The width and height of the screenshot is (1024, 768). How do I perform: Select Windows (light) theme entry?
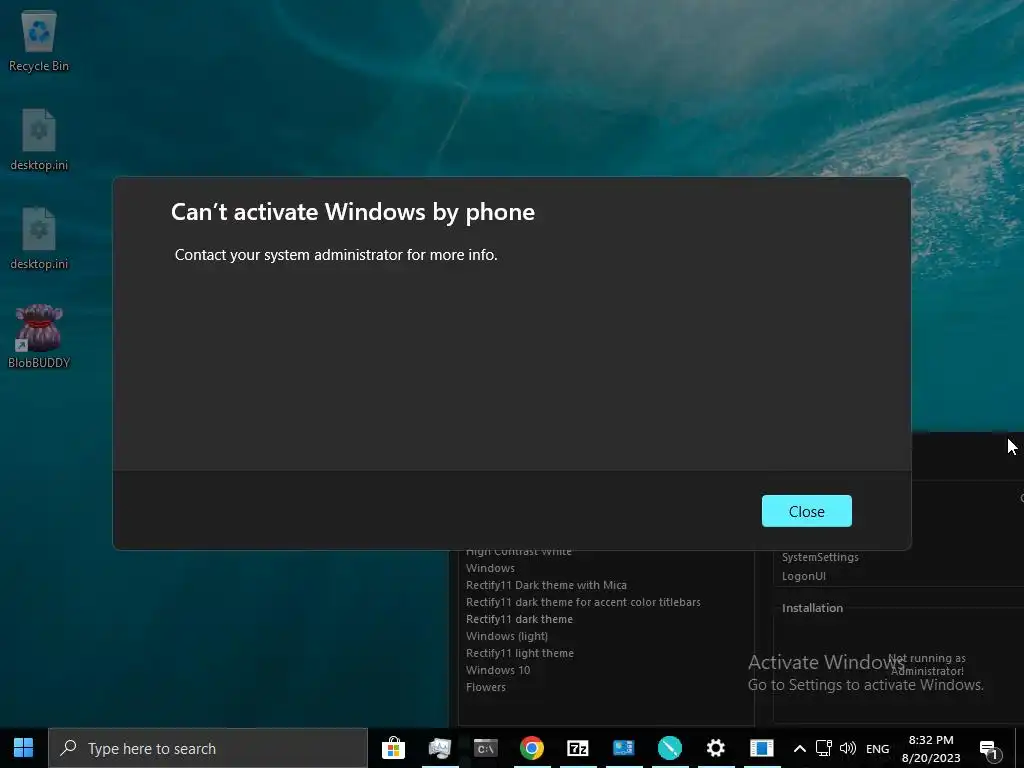click(x=507, y=636)
